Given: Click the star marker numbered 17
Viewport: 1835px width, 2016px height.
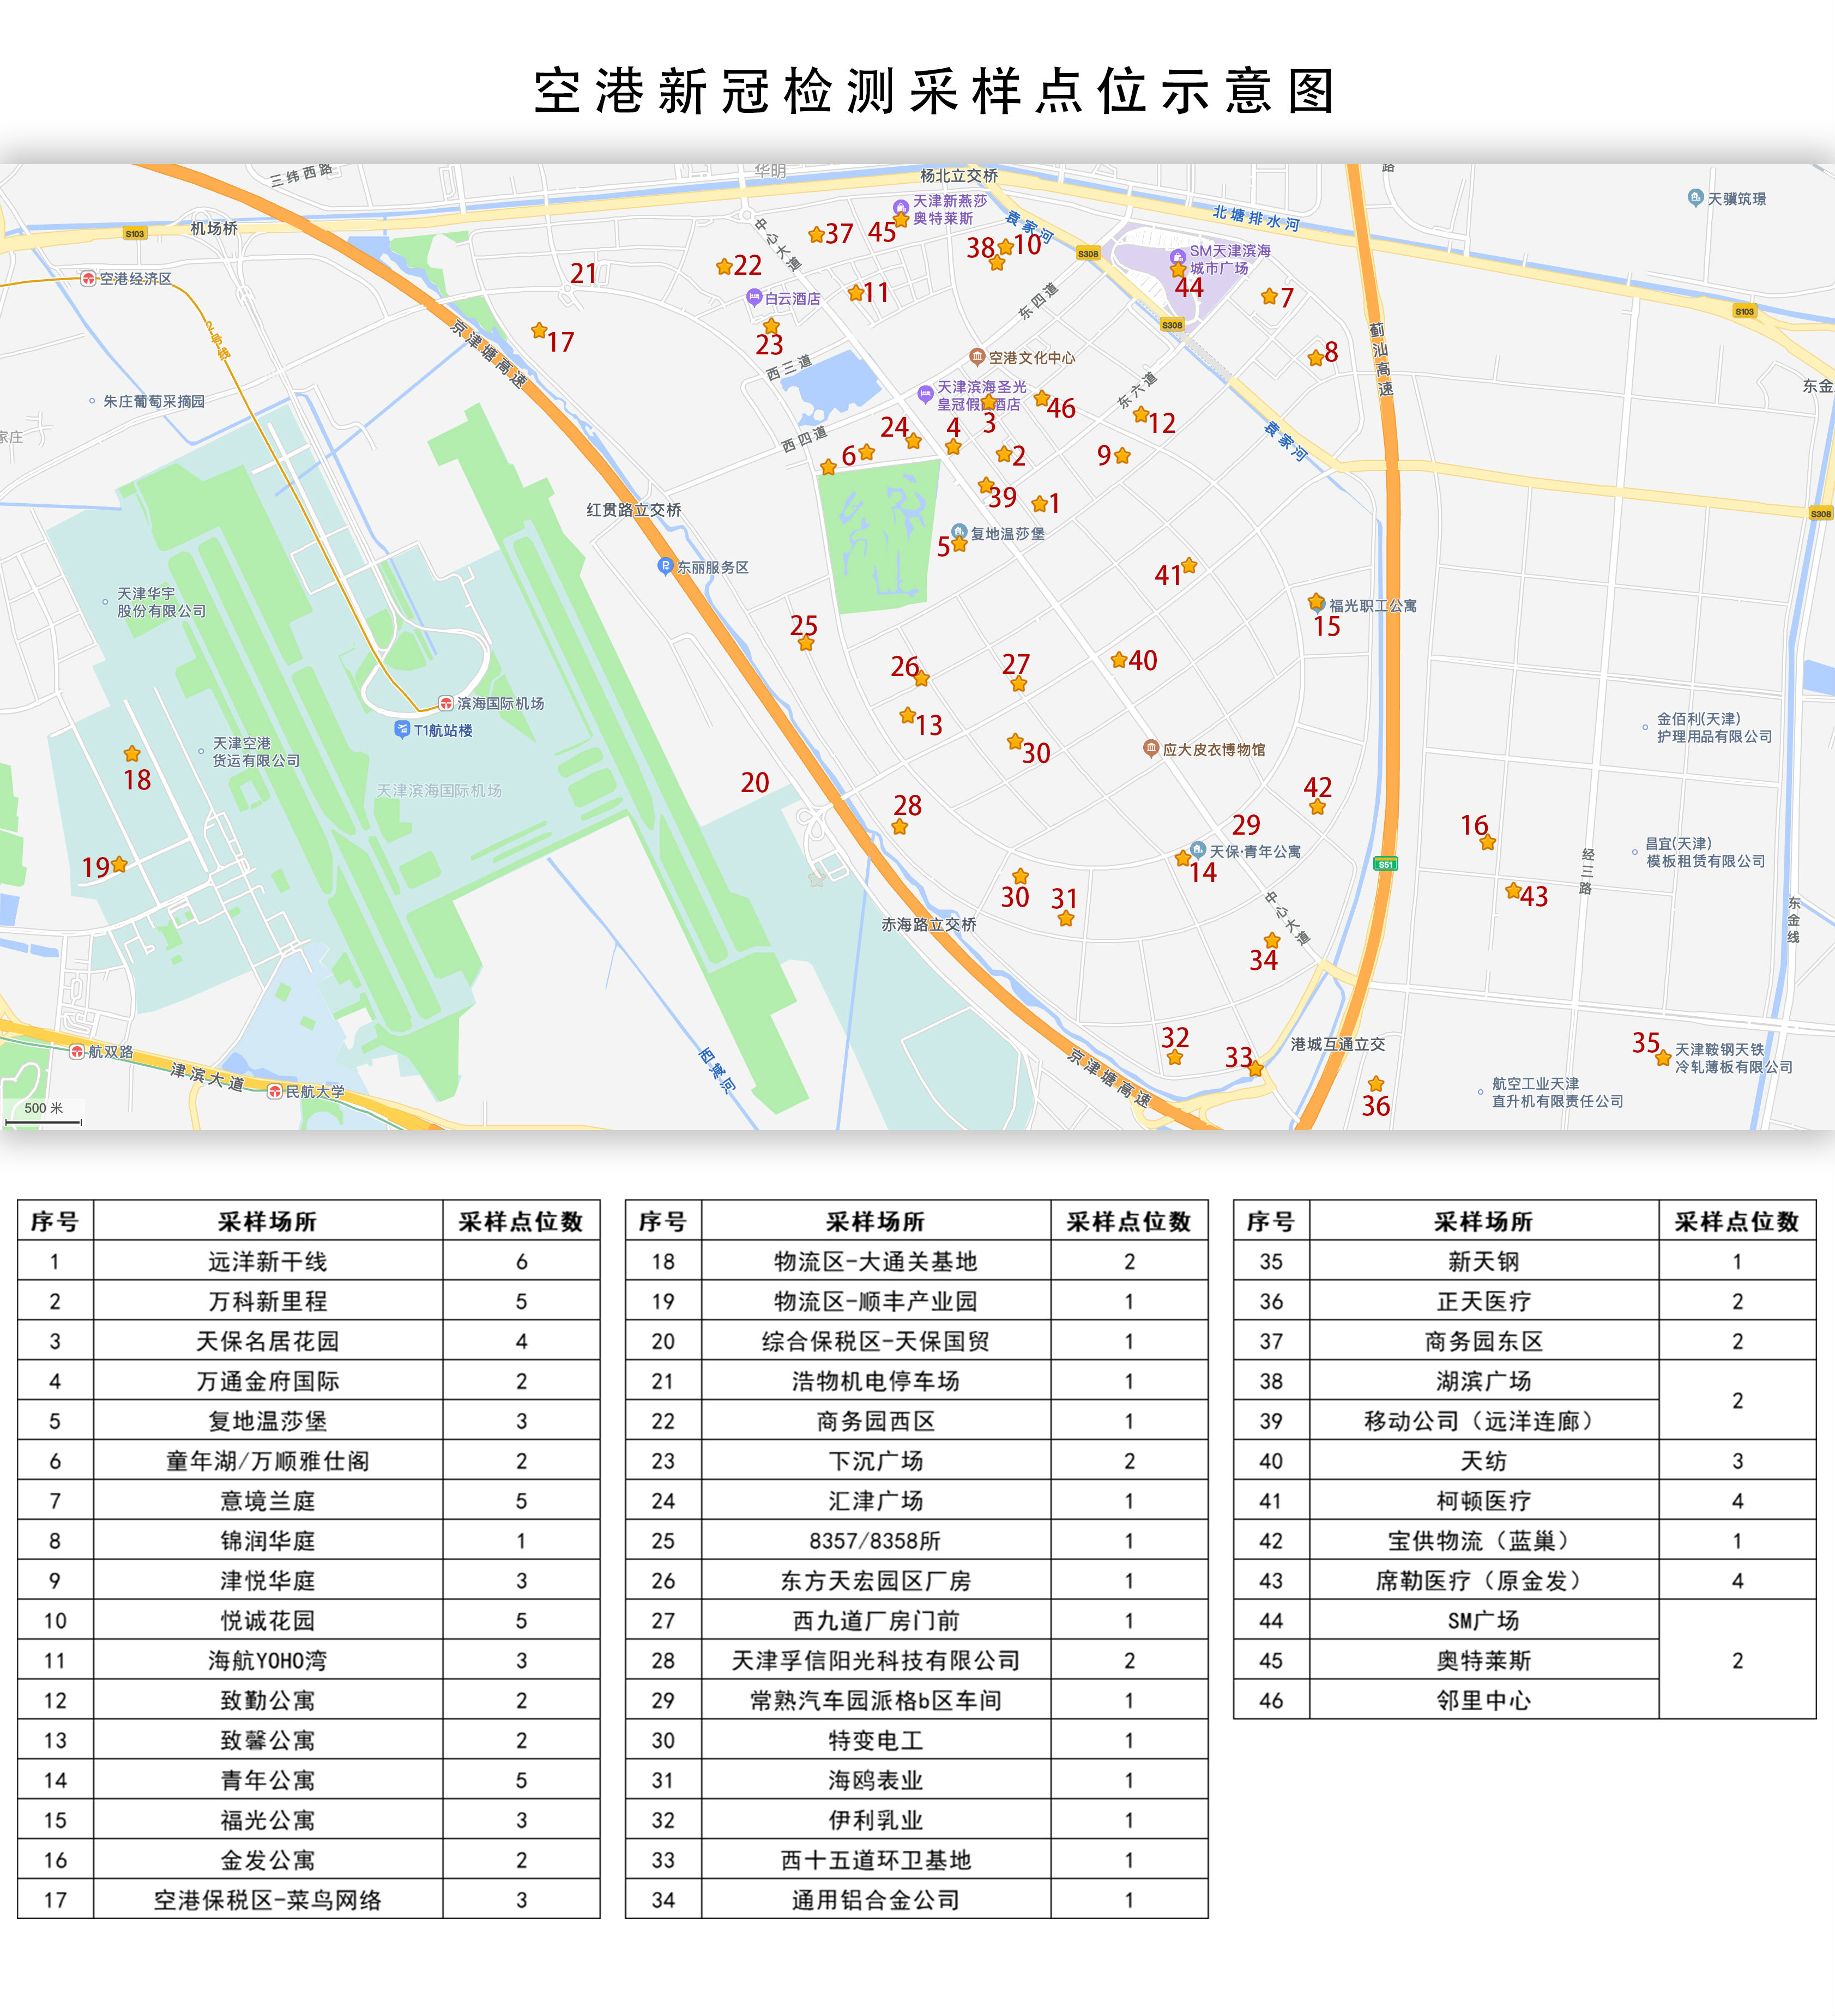Looking at the screenshot, I should coord(539,330).
